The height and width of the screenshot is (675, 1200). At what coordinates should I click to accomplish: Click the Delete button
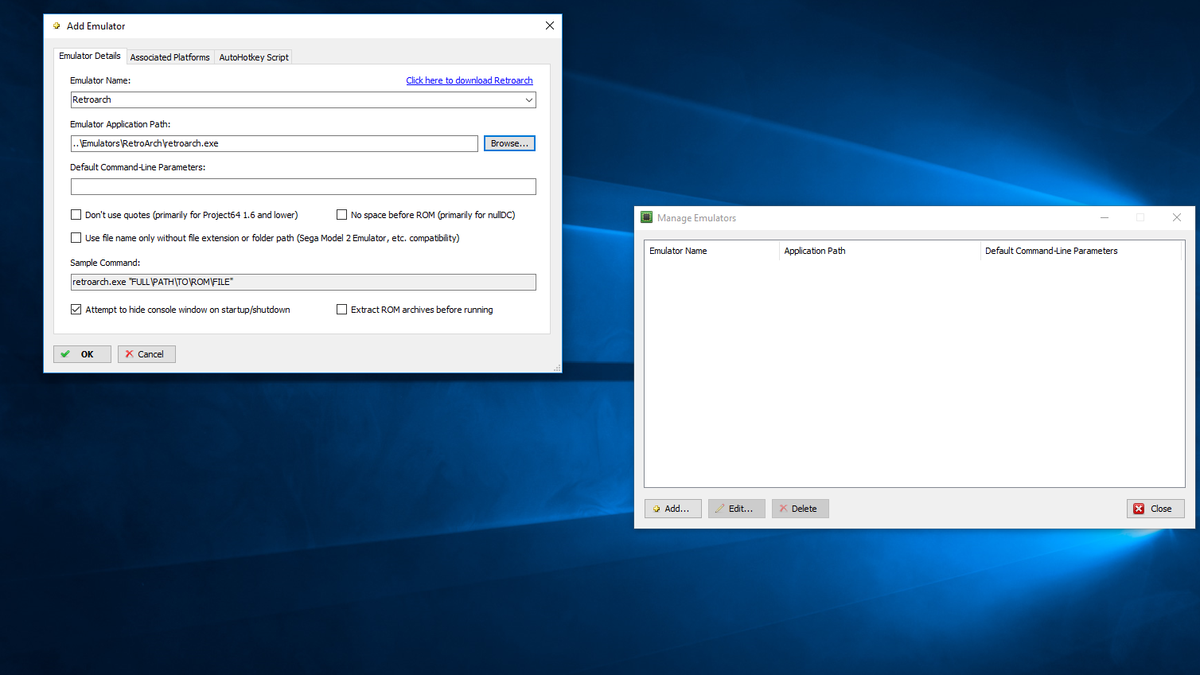click(x=800, y=508)
